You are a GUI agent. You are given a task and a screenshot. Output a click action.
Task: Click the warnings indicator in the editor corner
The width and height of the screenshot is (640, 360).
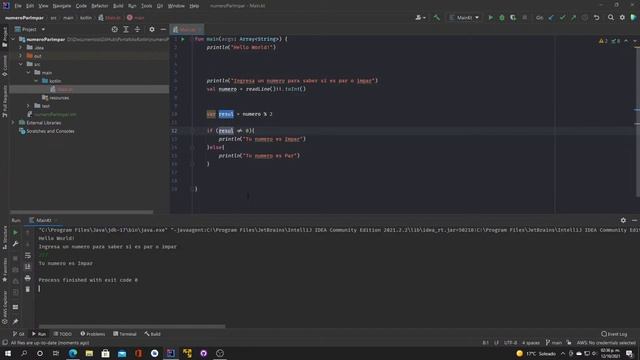tap(603, 41)
